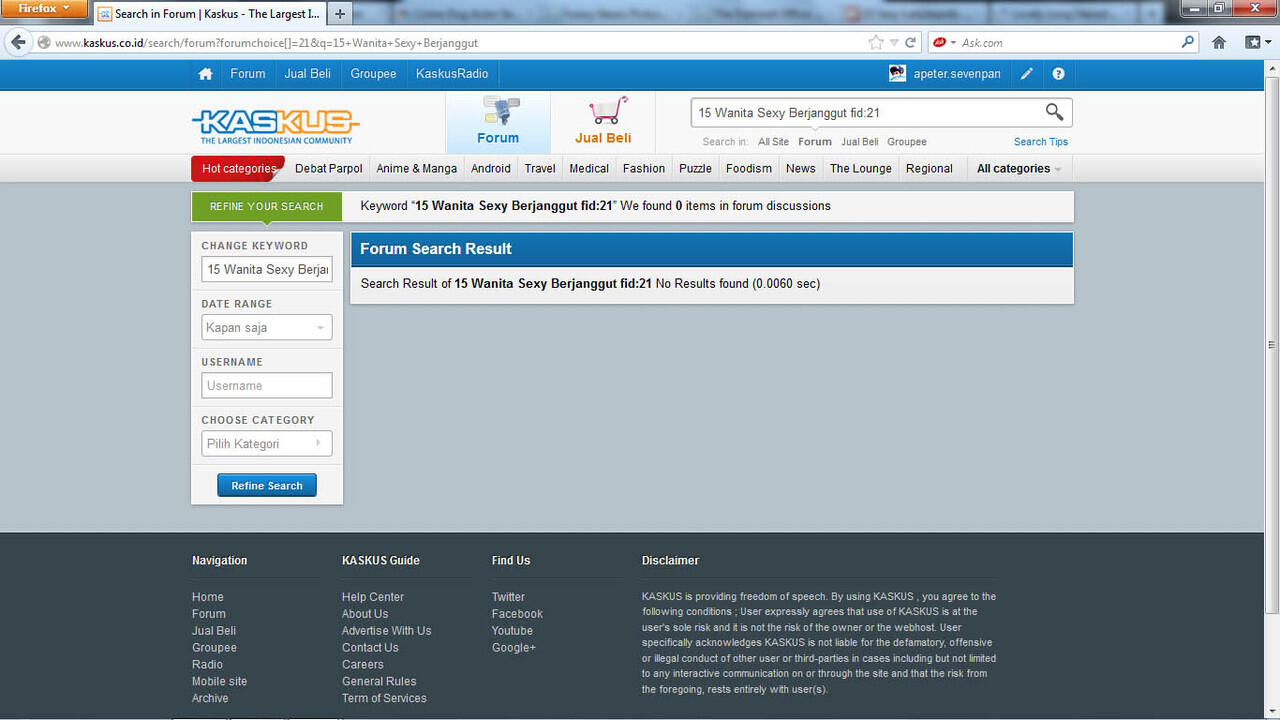Open the Forum section icon tab
Image resolution: width=1280 pixels, height=720 pixels.
[x=498, y=122]
